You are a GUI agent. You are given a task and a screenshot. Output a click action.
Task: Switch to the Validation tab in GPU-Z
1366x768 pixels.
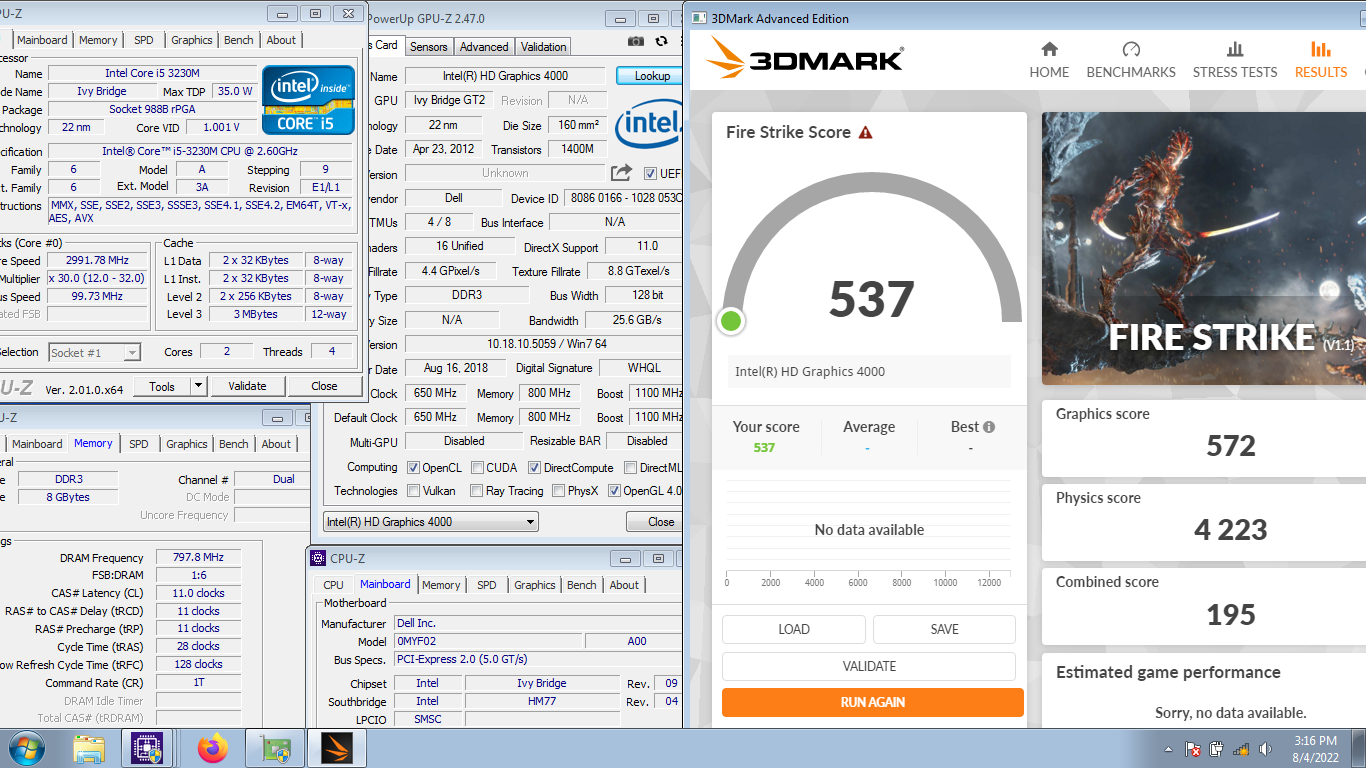tap(544, 47)
